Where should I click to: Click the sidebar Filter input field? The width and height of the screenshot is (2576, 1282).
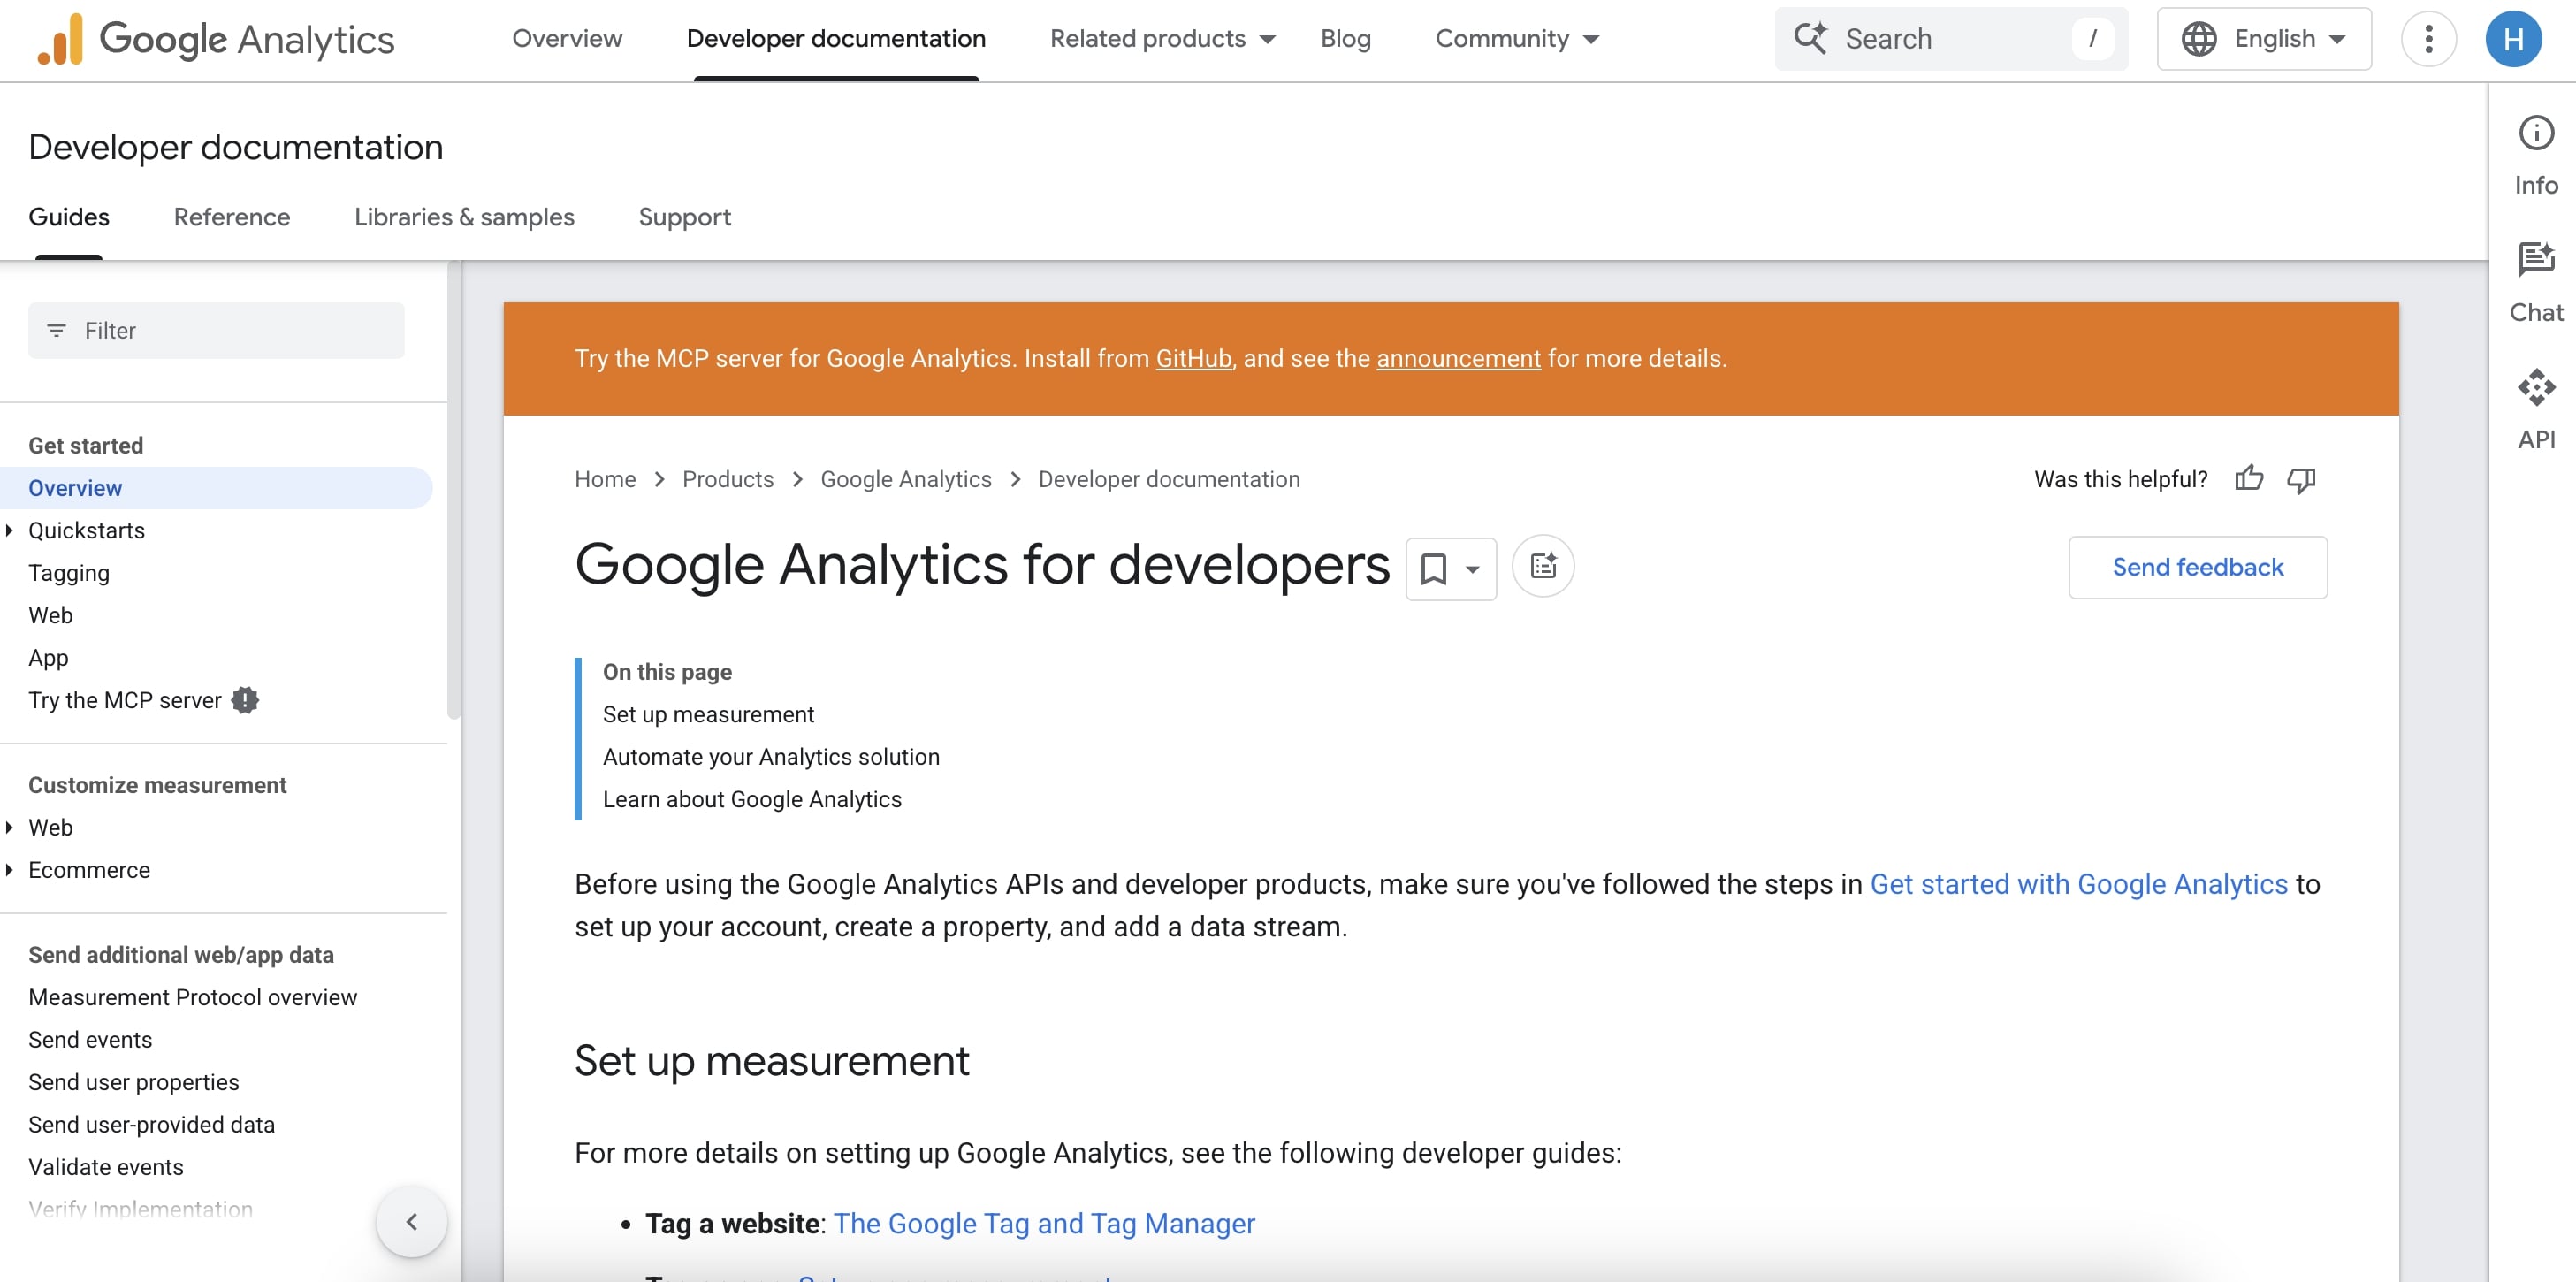216,330
